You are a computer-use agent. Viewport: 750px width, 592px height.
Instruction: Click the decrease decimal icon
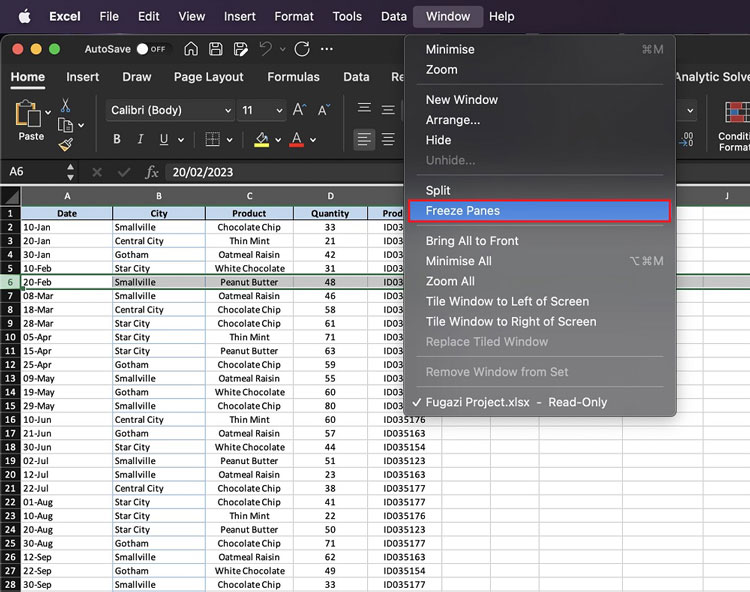click(x=686, y=139)
